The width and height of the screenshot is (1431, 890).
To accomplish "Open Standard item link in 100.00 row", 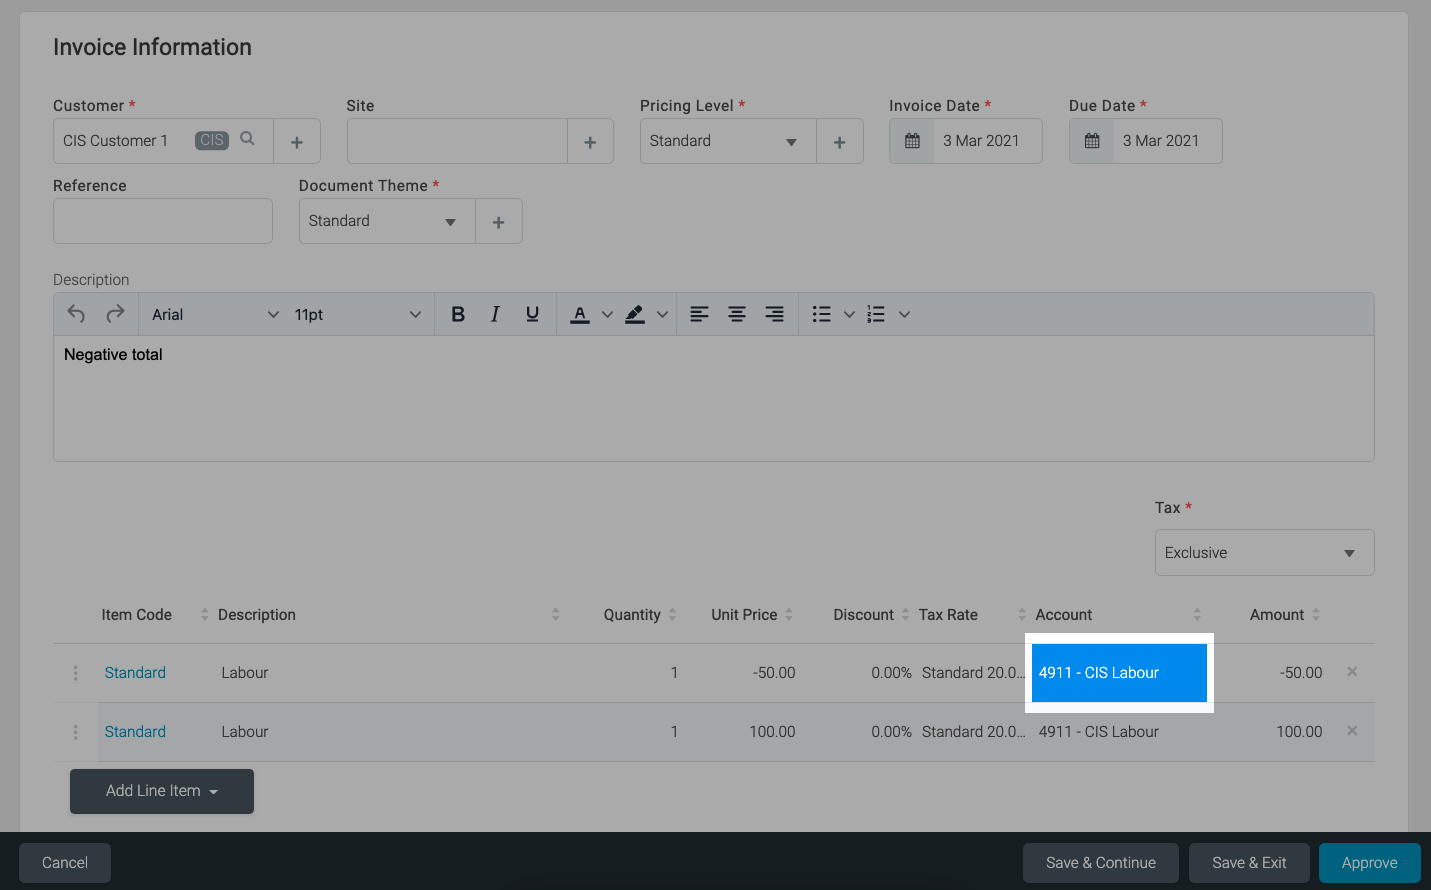I will (135, 732).
